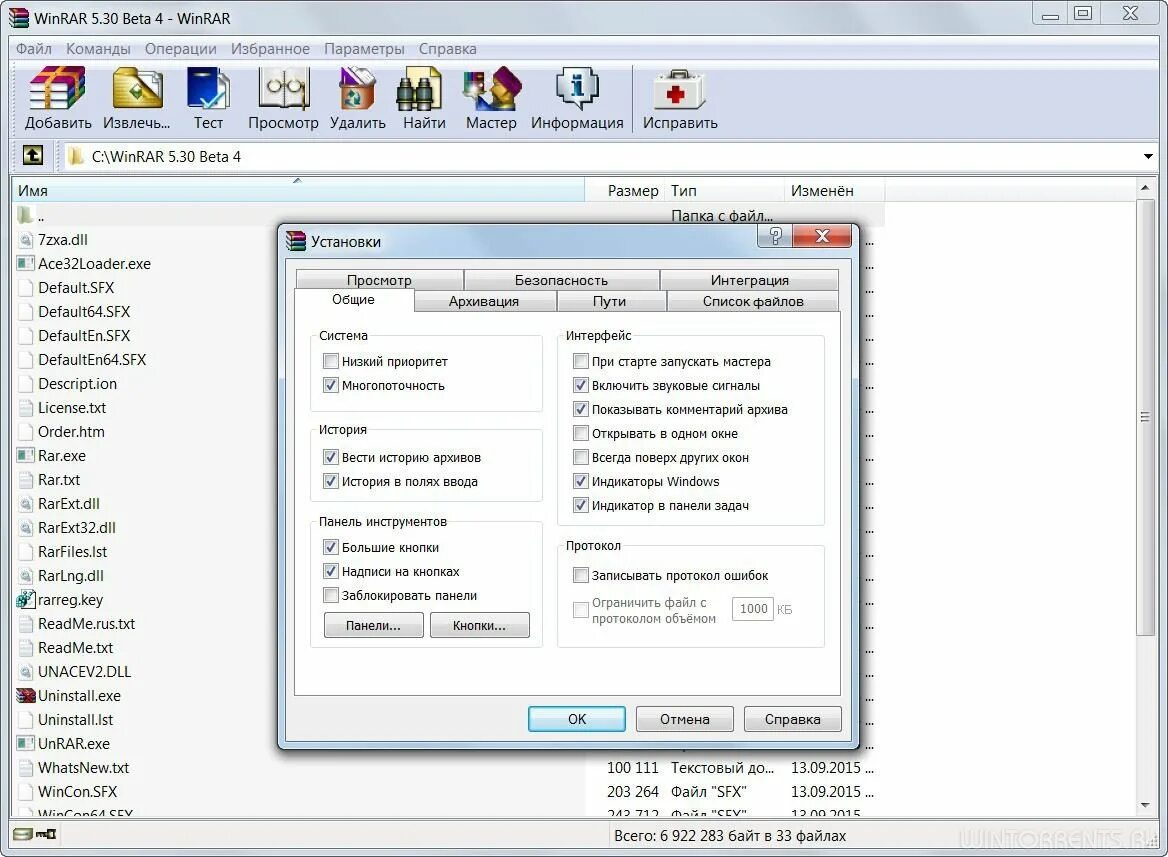Image resolution: width=1168 pixels, height=857 pixels.
Task: Select the Uninstall.exe file icon
Action: pos(25,695)
